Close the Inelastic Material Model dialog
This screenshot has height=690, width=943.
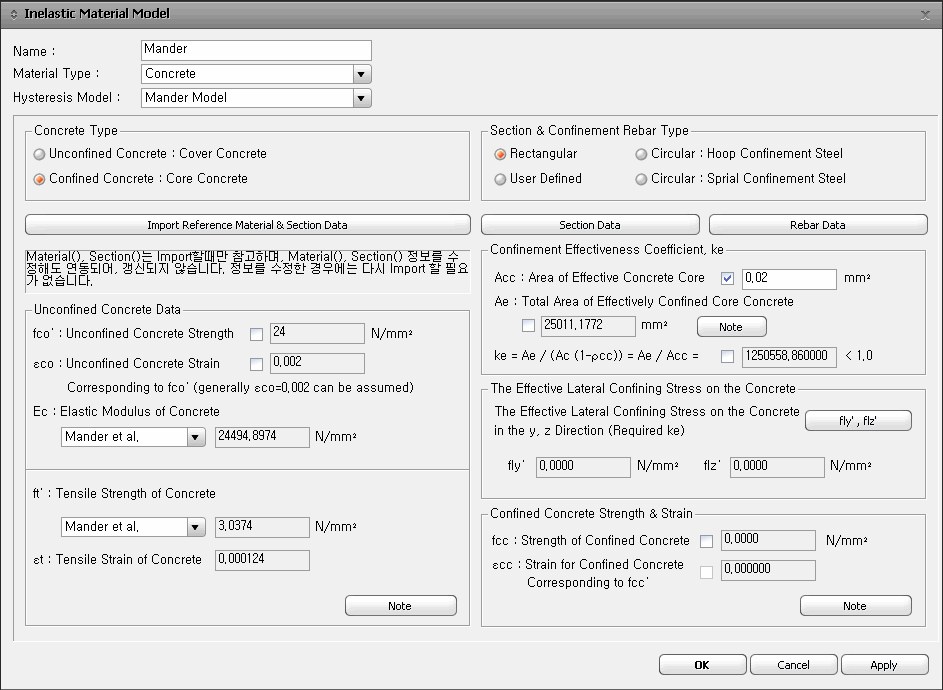pyautogui.click(x=925, y=14)
